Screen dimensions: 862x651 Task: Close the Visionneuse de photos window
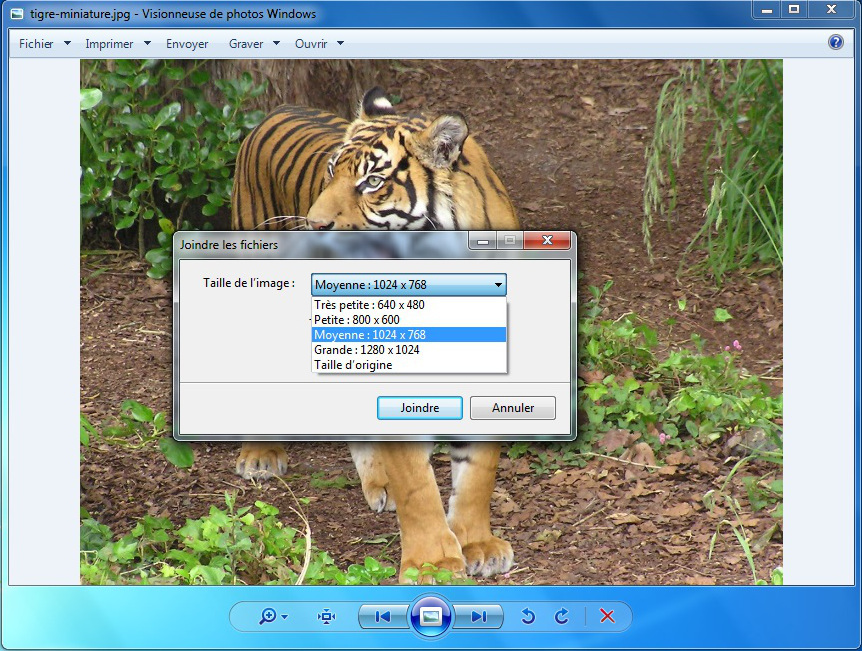831,9
